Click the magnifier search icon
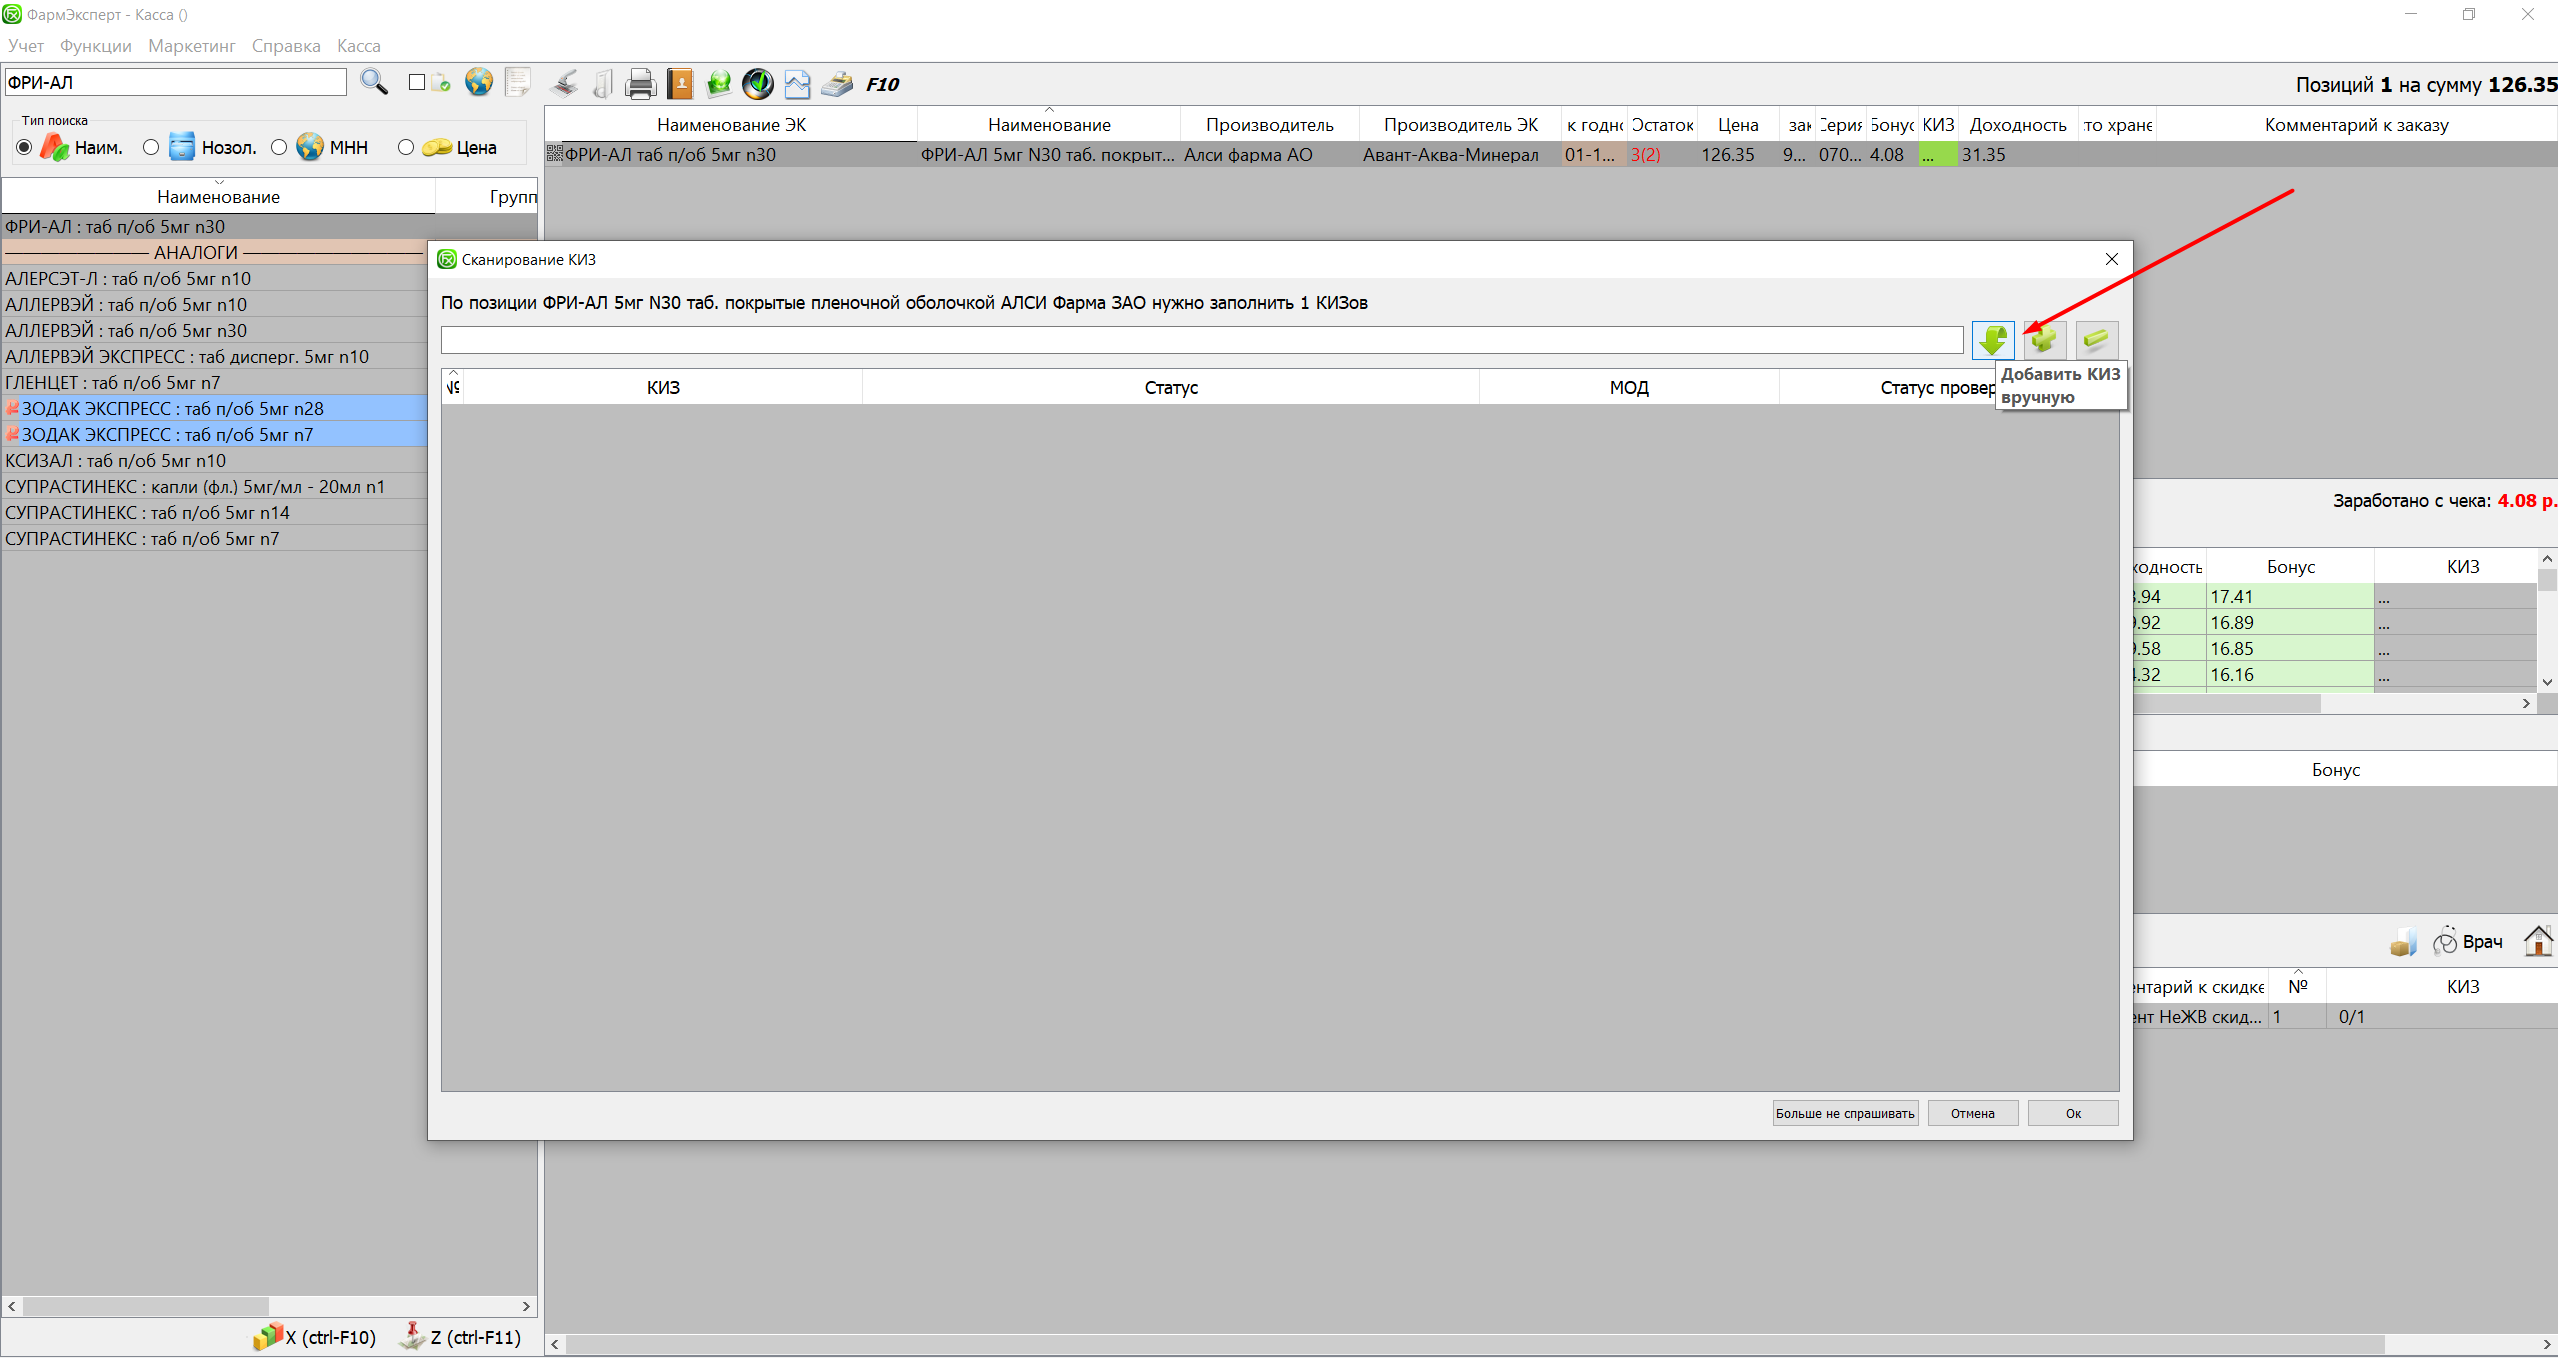The width and height of the screenshot is (2558, 1358). 374,83
